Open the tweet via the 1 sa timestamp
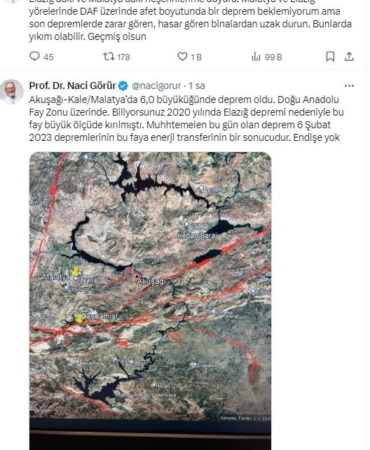The width and height of the screenshot is (370, 450). pyautogui.click(x=197, y=86)
